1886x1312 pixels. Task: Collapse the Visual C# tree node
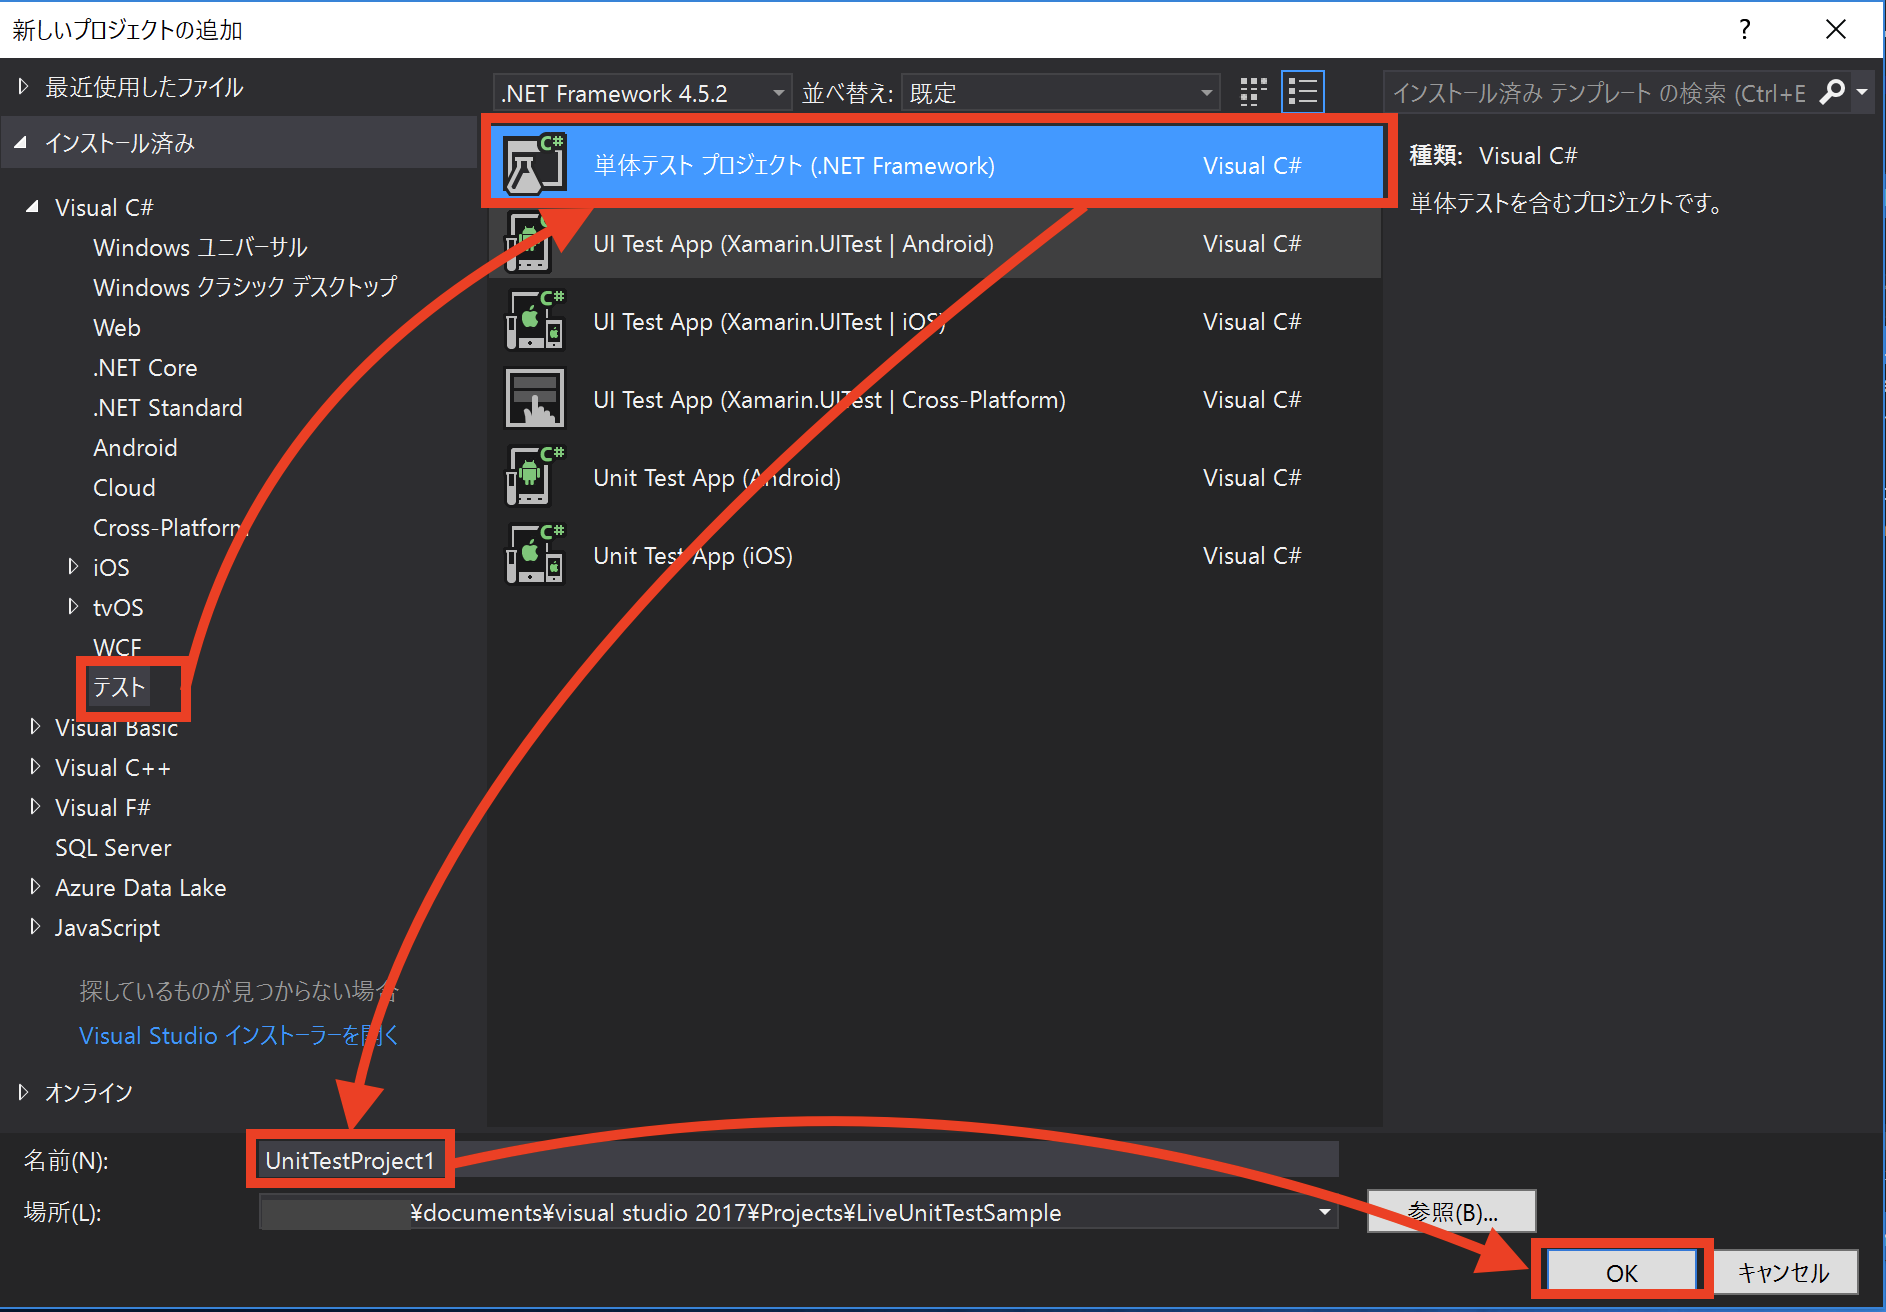tap(33, 207)
